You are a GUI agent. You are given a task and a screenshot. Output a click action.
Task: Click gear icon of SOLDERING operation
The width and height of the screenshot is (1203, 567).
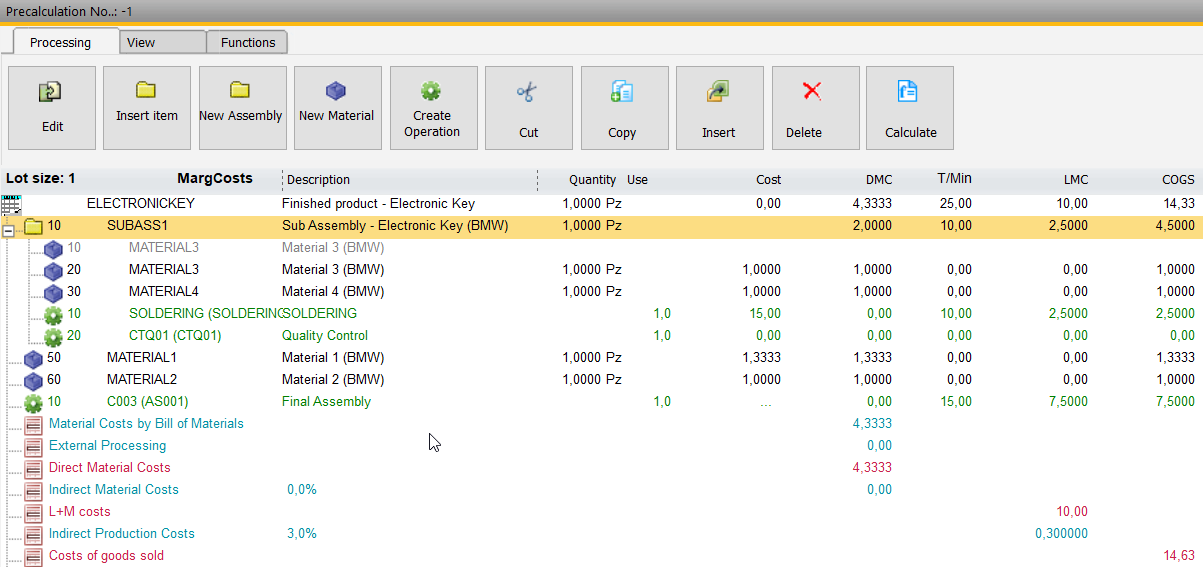pyautogui.click(x=53, y=315)
